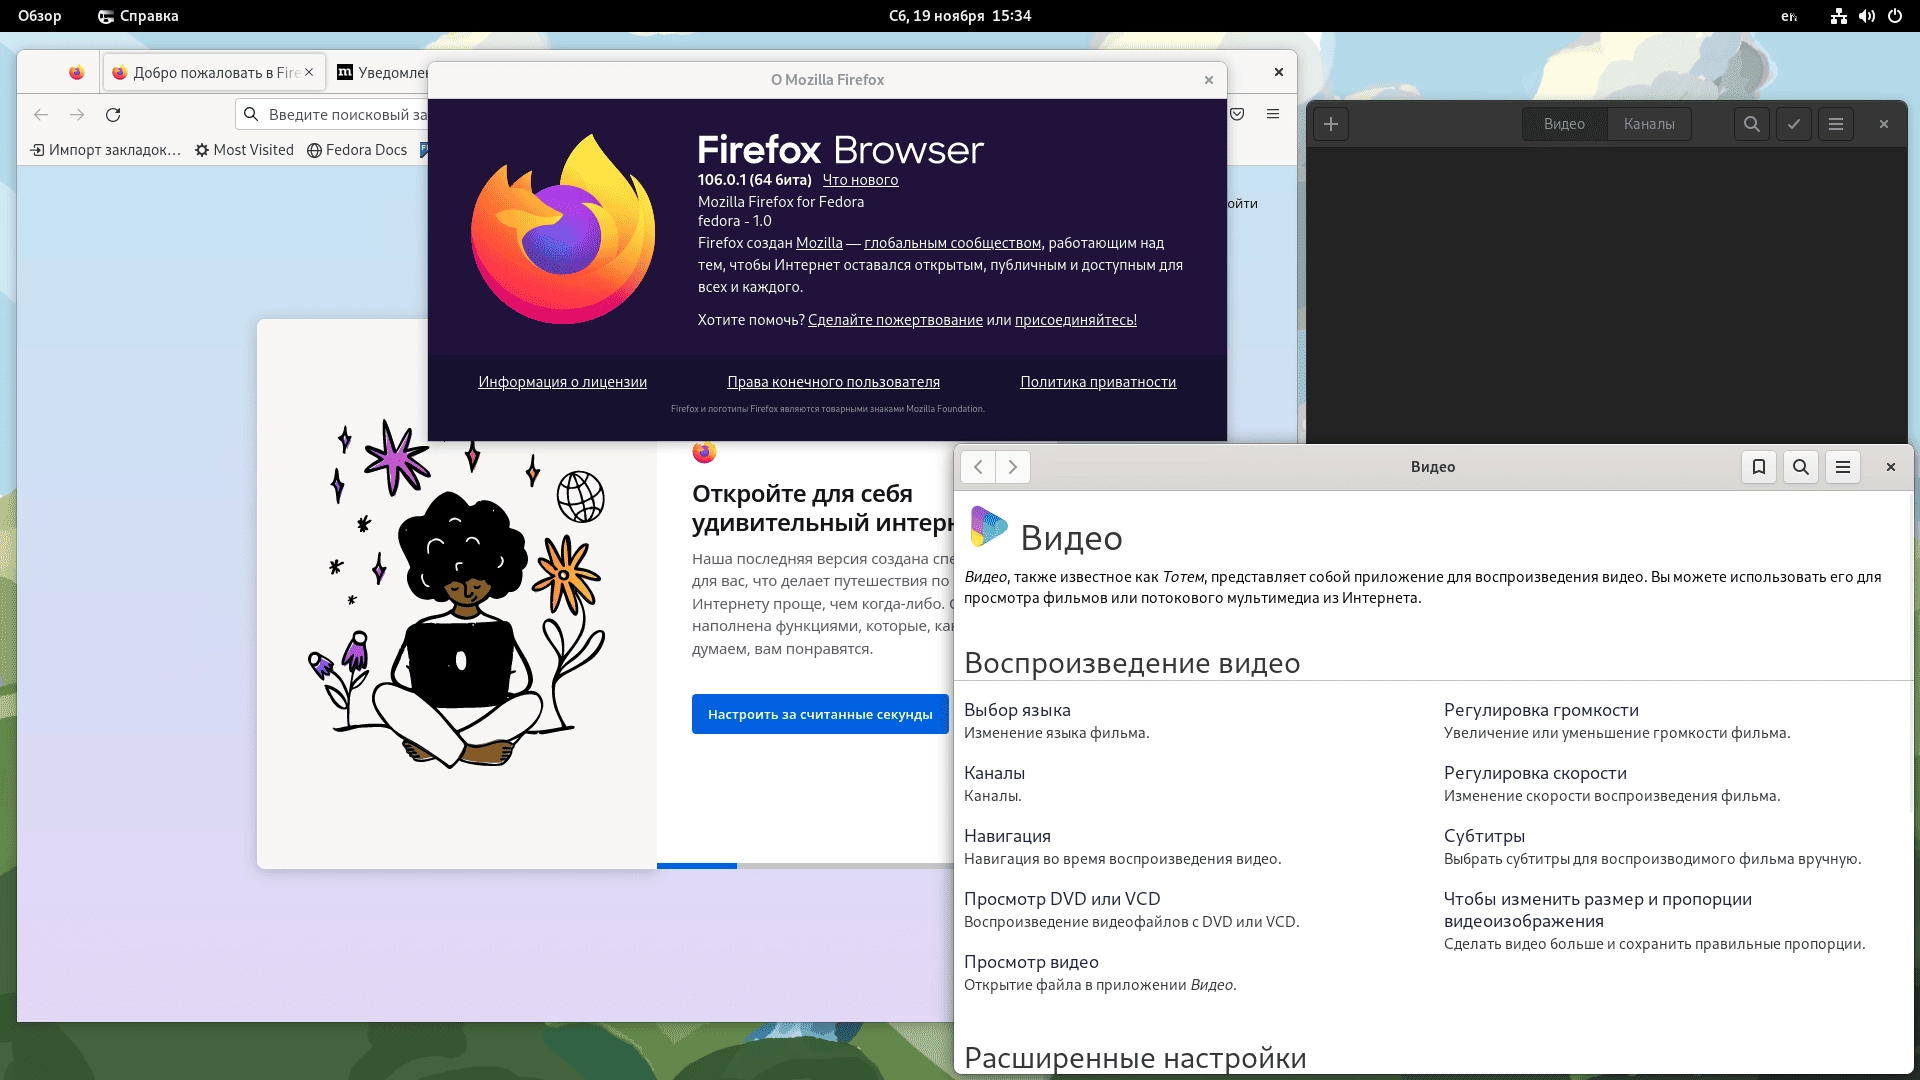Image resolution: width=1920 pixels, height=1080 pixels.
Task: Open 'Политика приватности' link
Action: (1098, 382)
